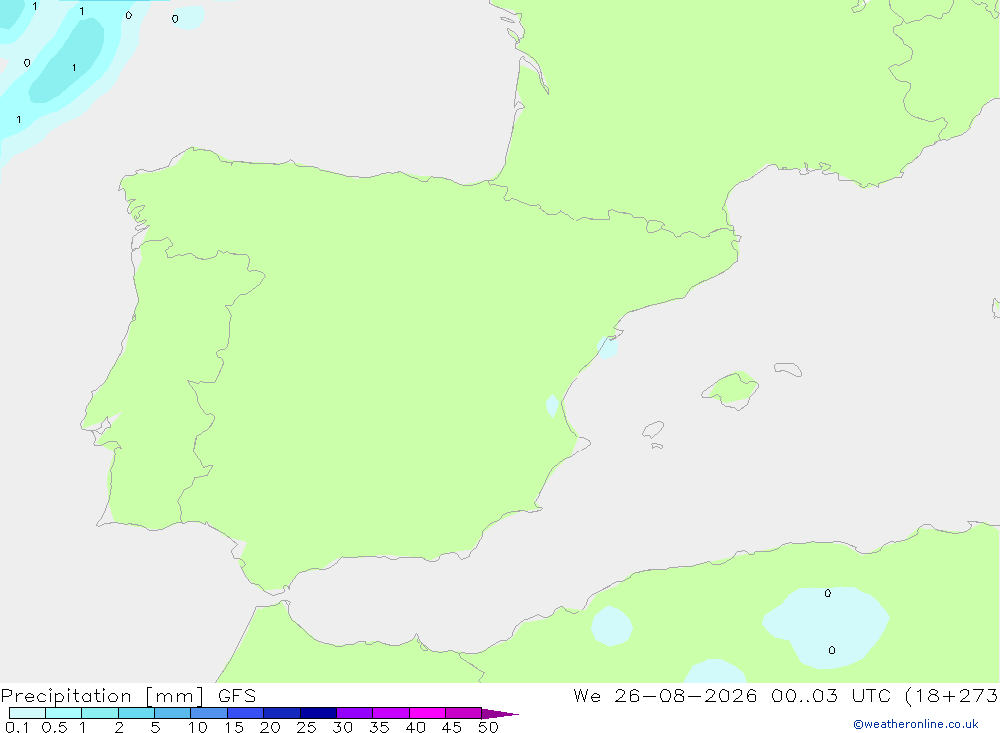Click the 45 mm legend color swatch
Screen dimensions: 1000x733
pyautogui.click(x=463, y=713)
